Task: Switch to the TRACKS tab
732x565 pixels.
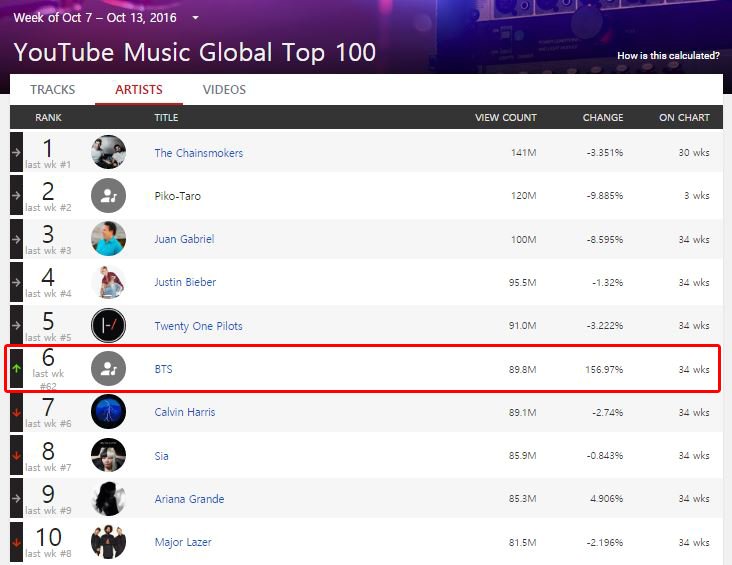Action: (53, 90)
